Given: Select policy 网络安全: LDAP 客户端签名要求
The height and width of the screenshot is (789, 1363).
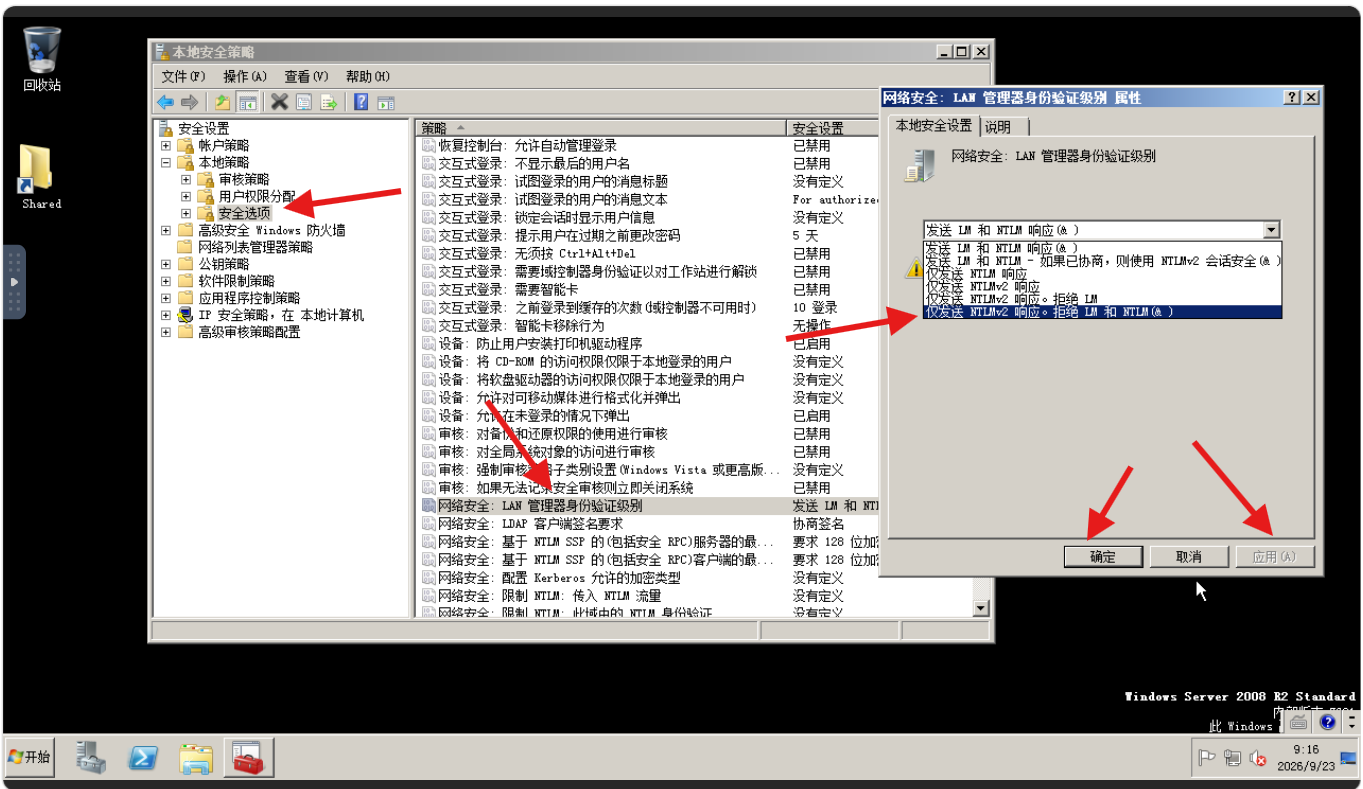Looking at the screenshot, I should [x=531, y=524].
